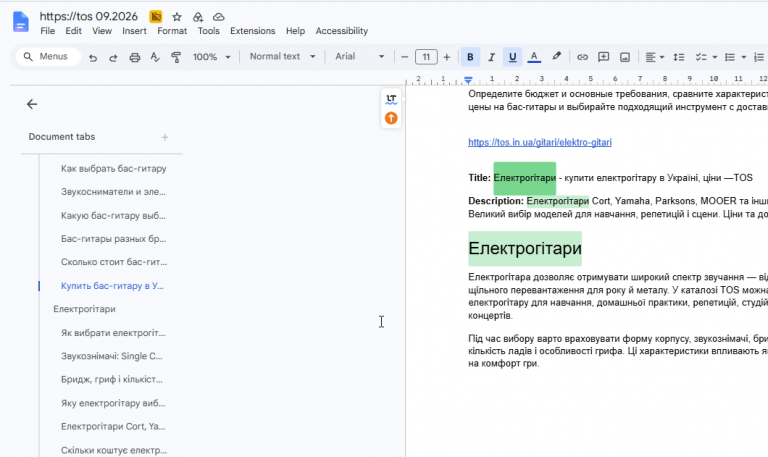Click the yellow extension badge beside title
The height and width of the screenshot is (457, 768).
(x=156, y=17)
